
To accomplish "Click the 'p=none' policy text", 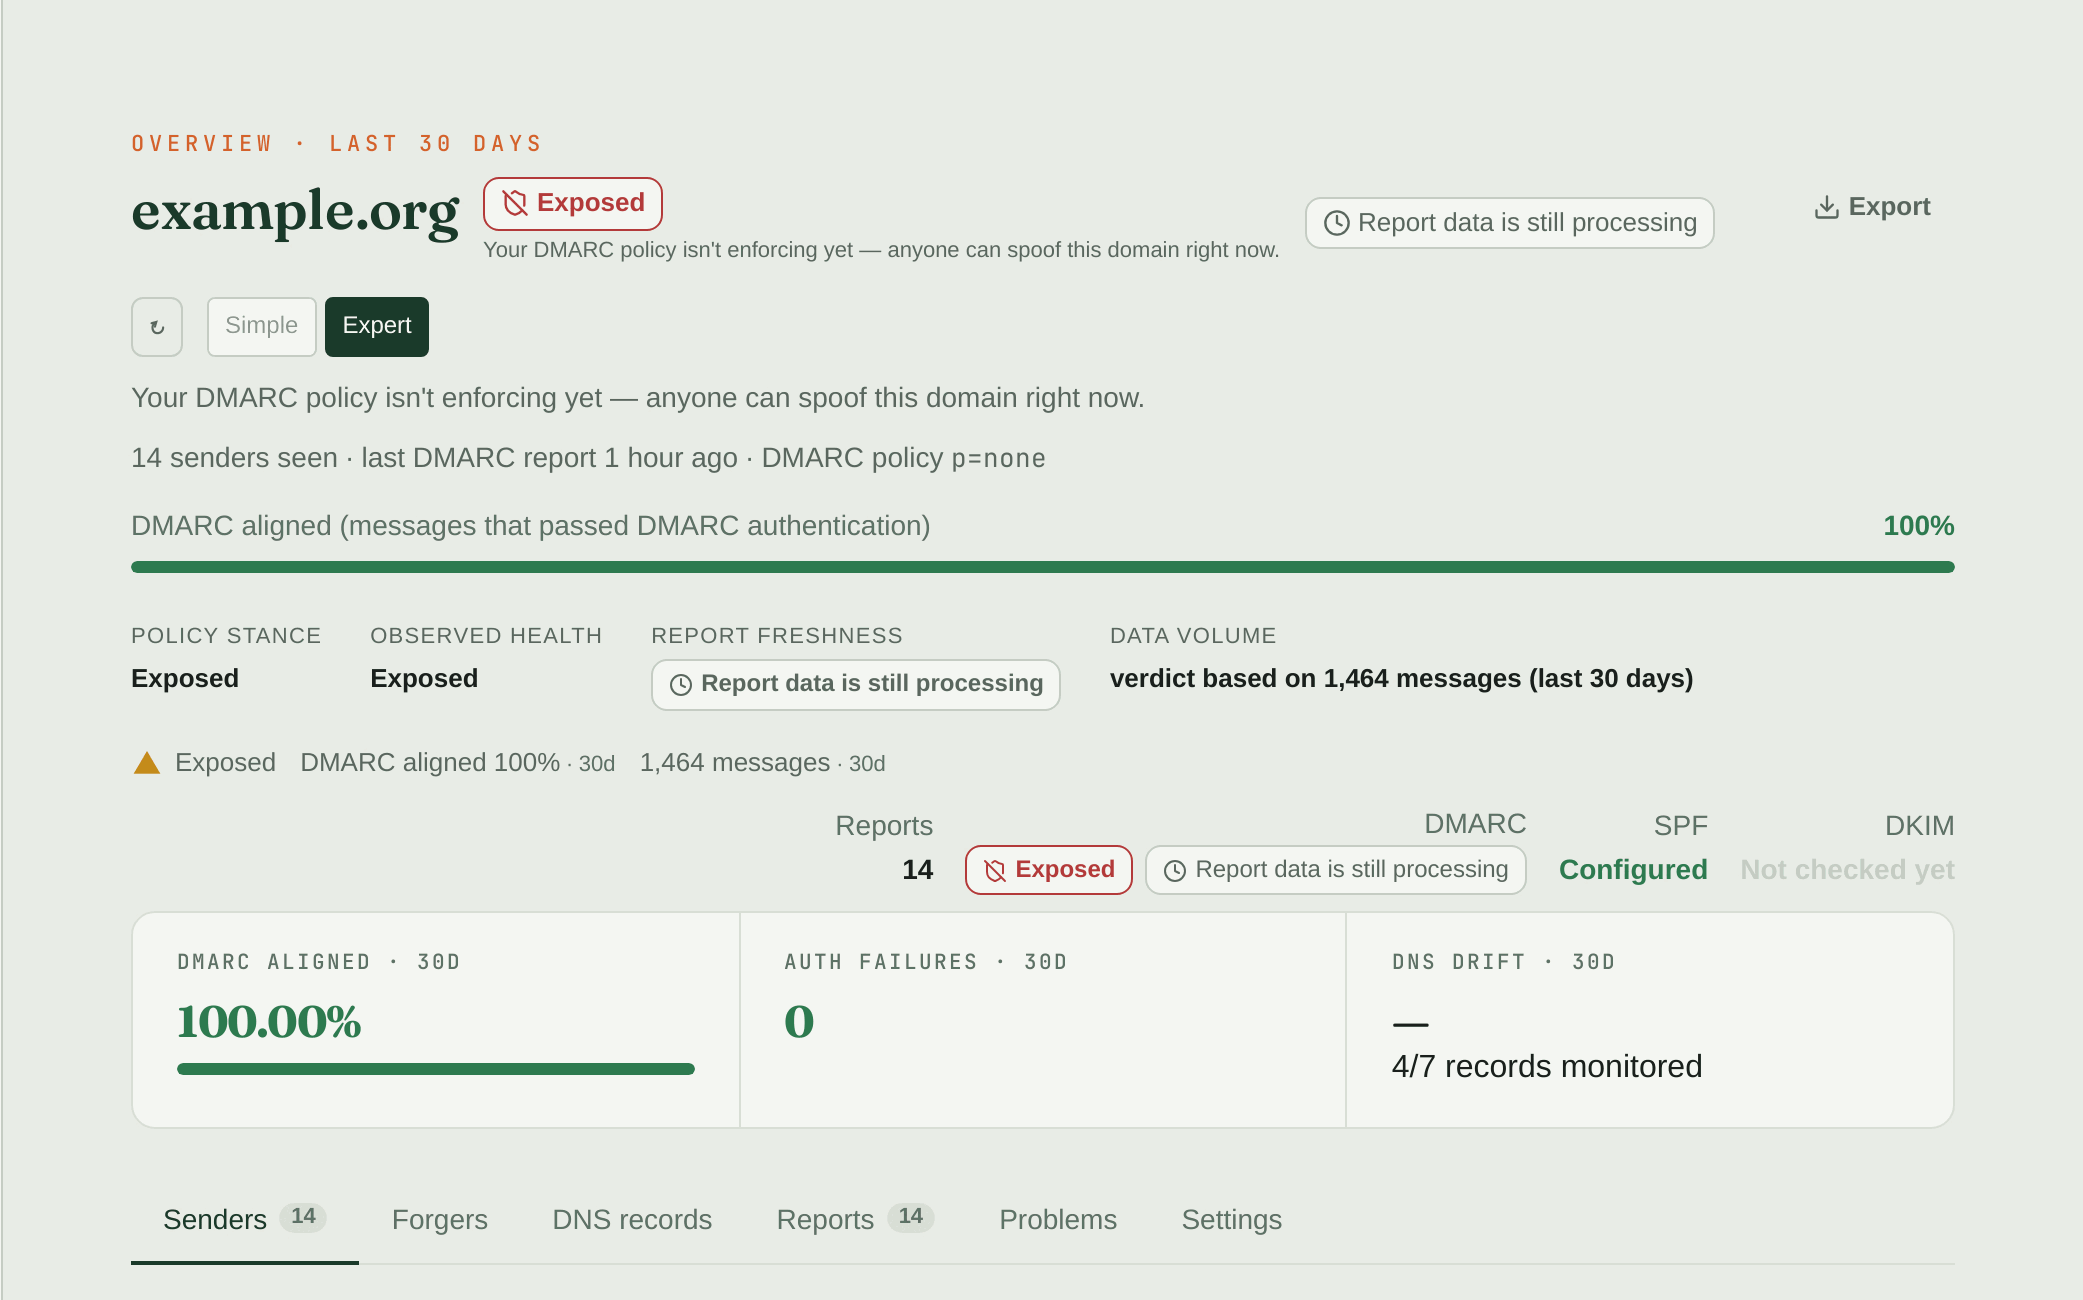I will coord(998,459).
